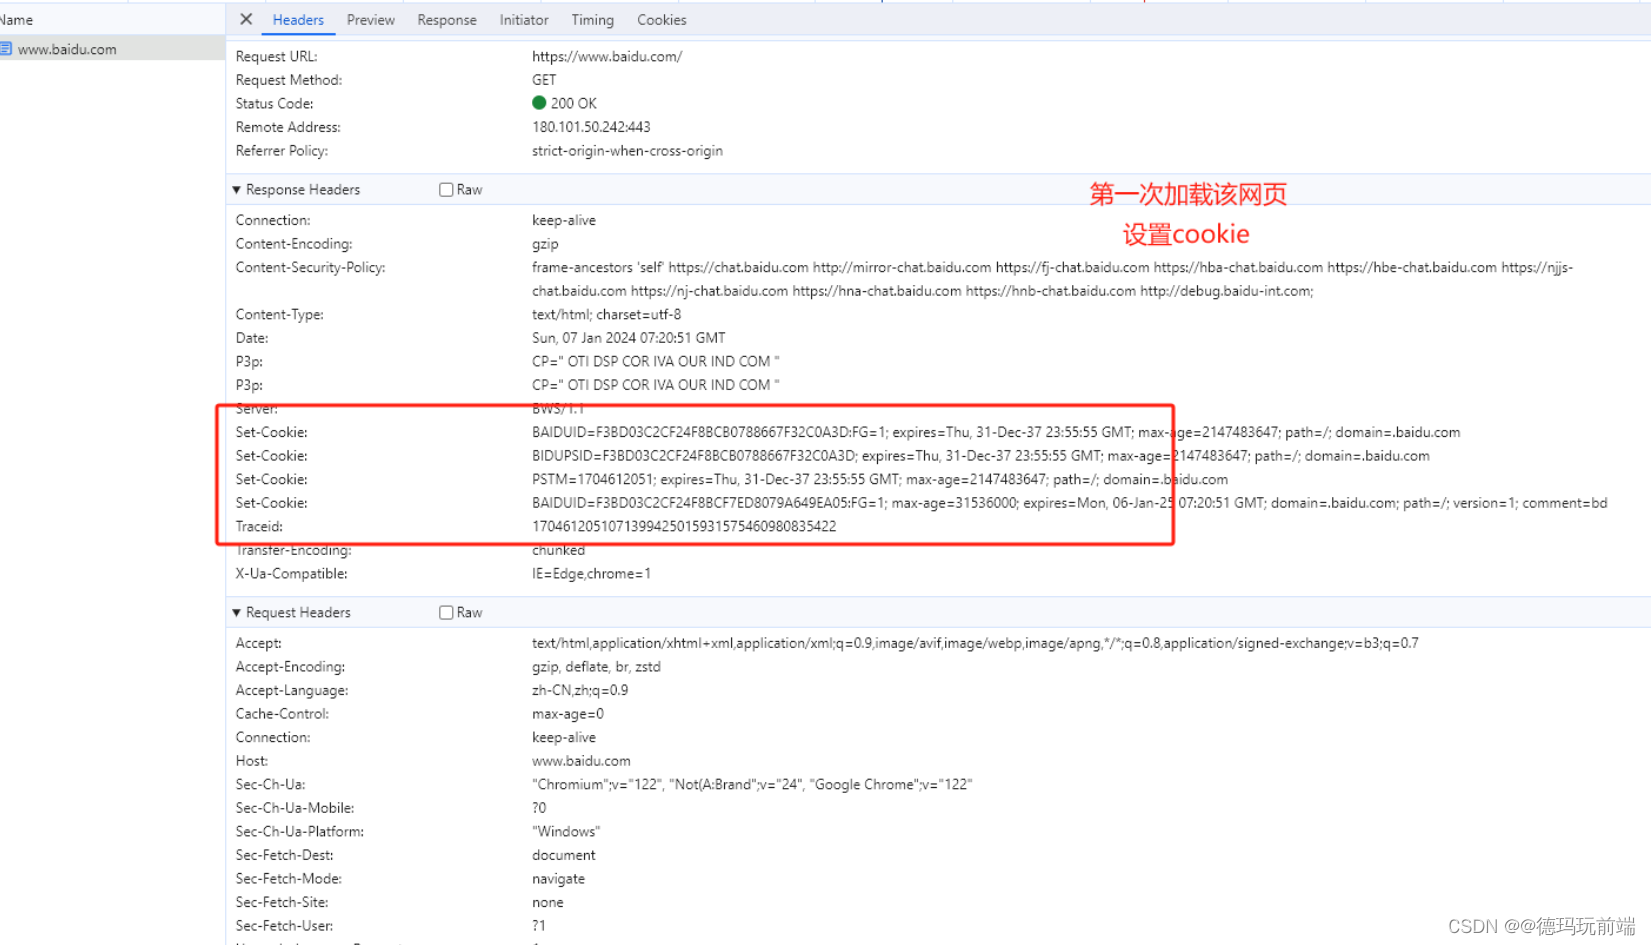Open the Response tab
Viewport: 1651px width, 945px height.
[447, 20]
